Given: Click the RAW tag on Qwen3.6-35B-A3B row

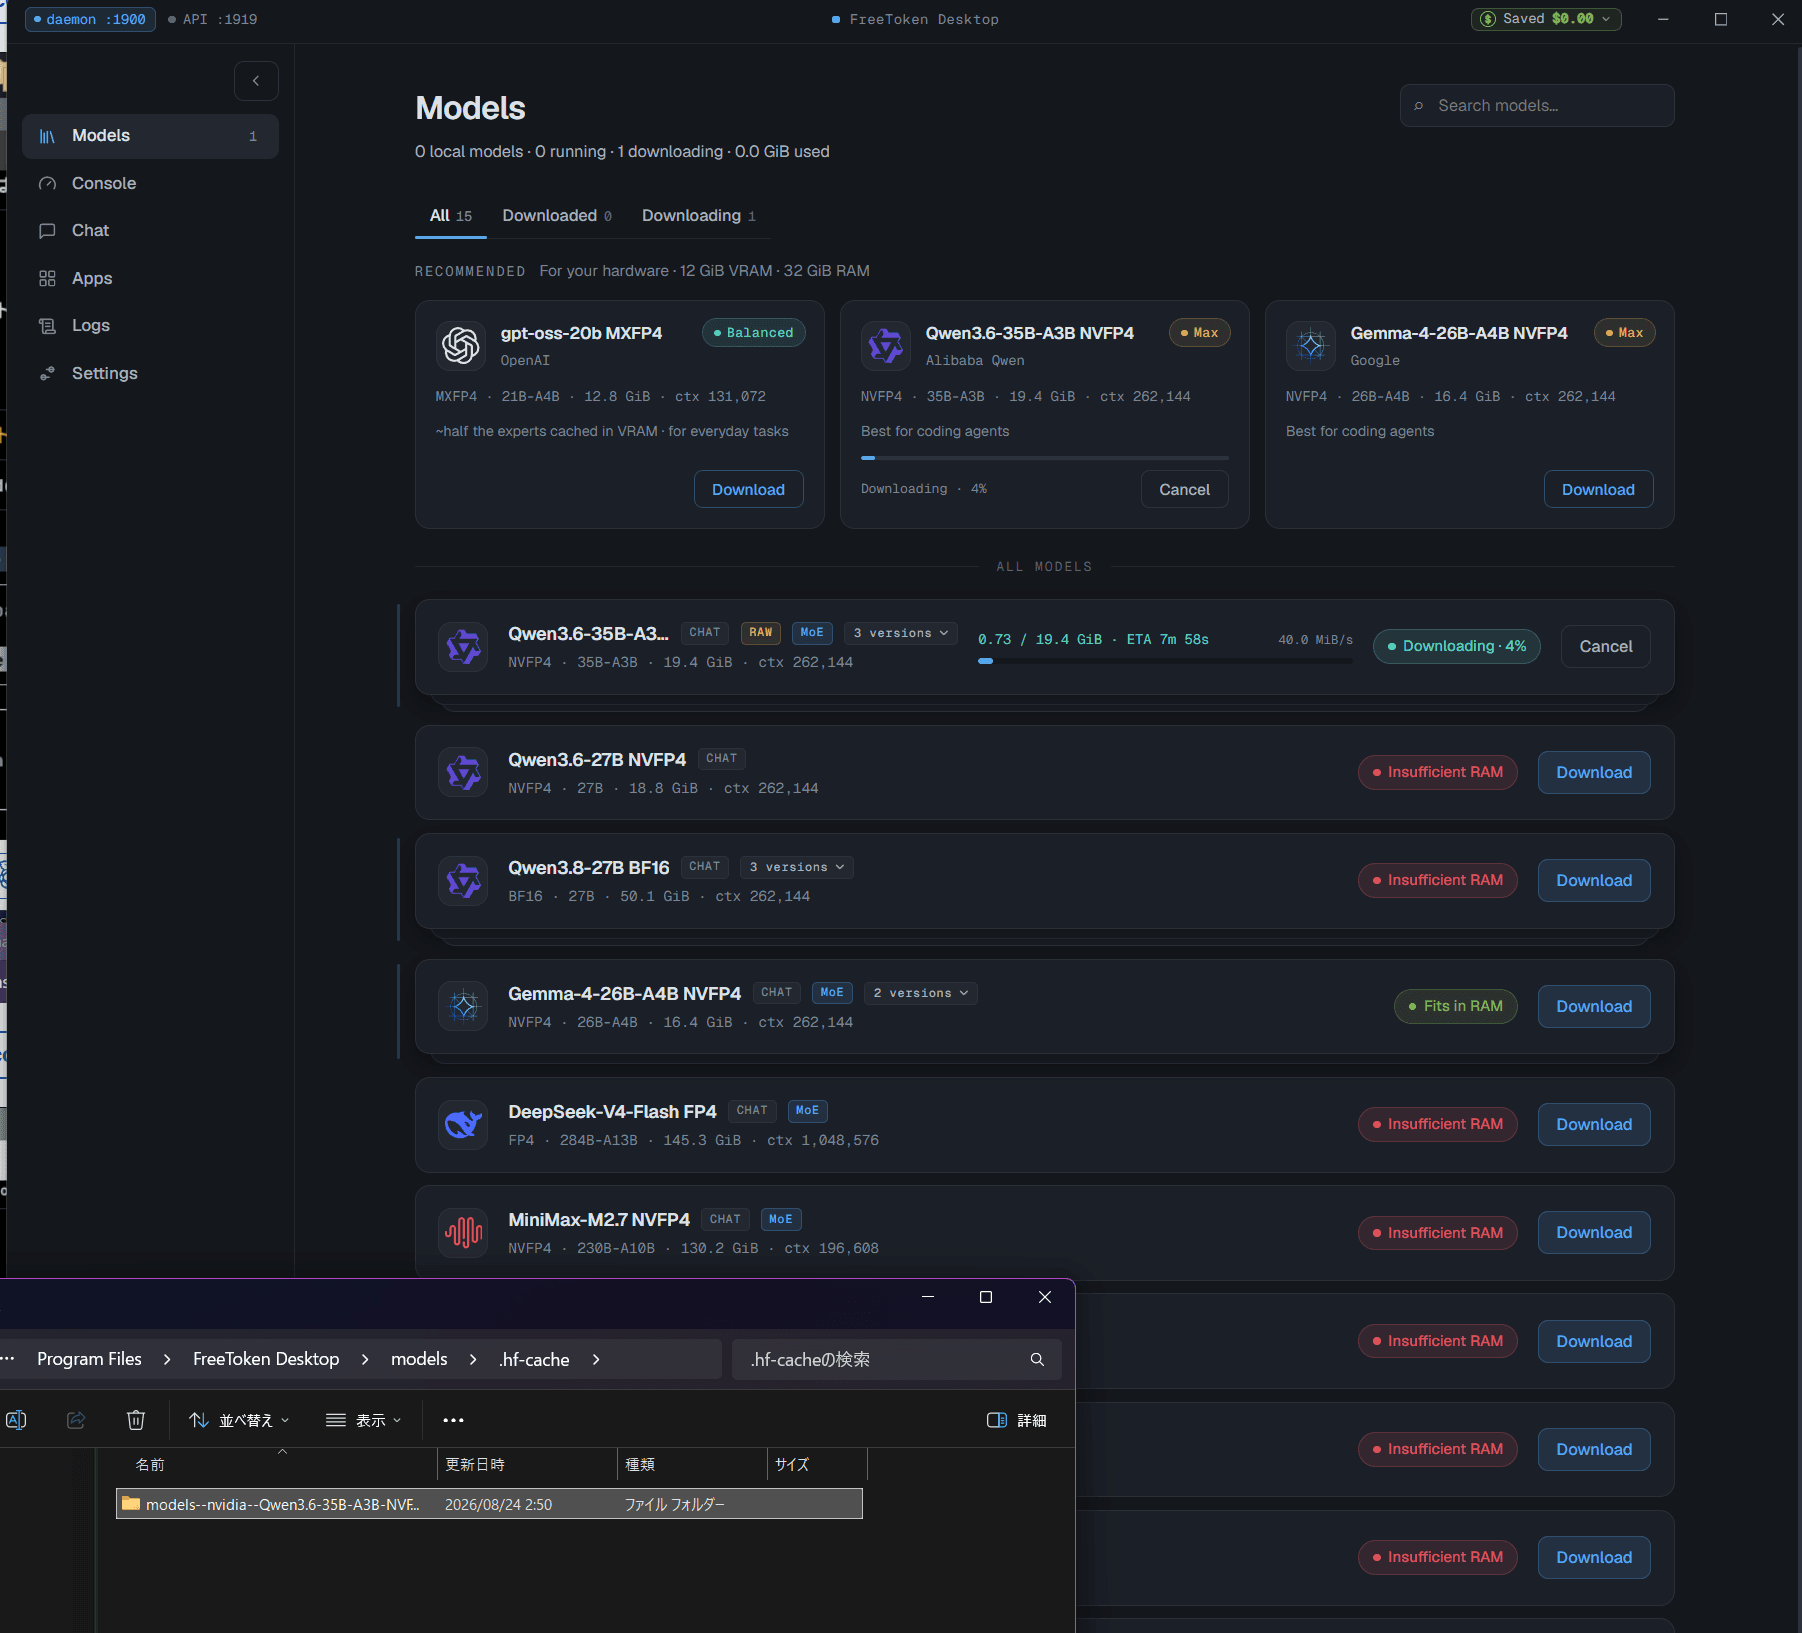Looking at the screenshot, I should click(x=760, y=632).
